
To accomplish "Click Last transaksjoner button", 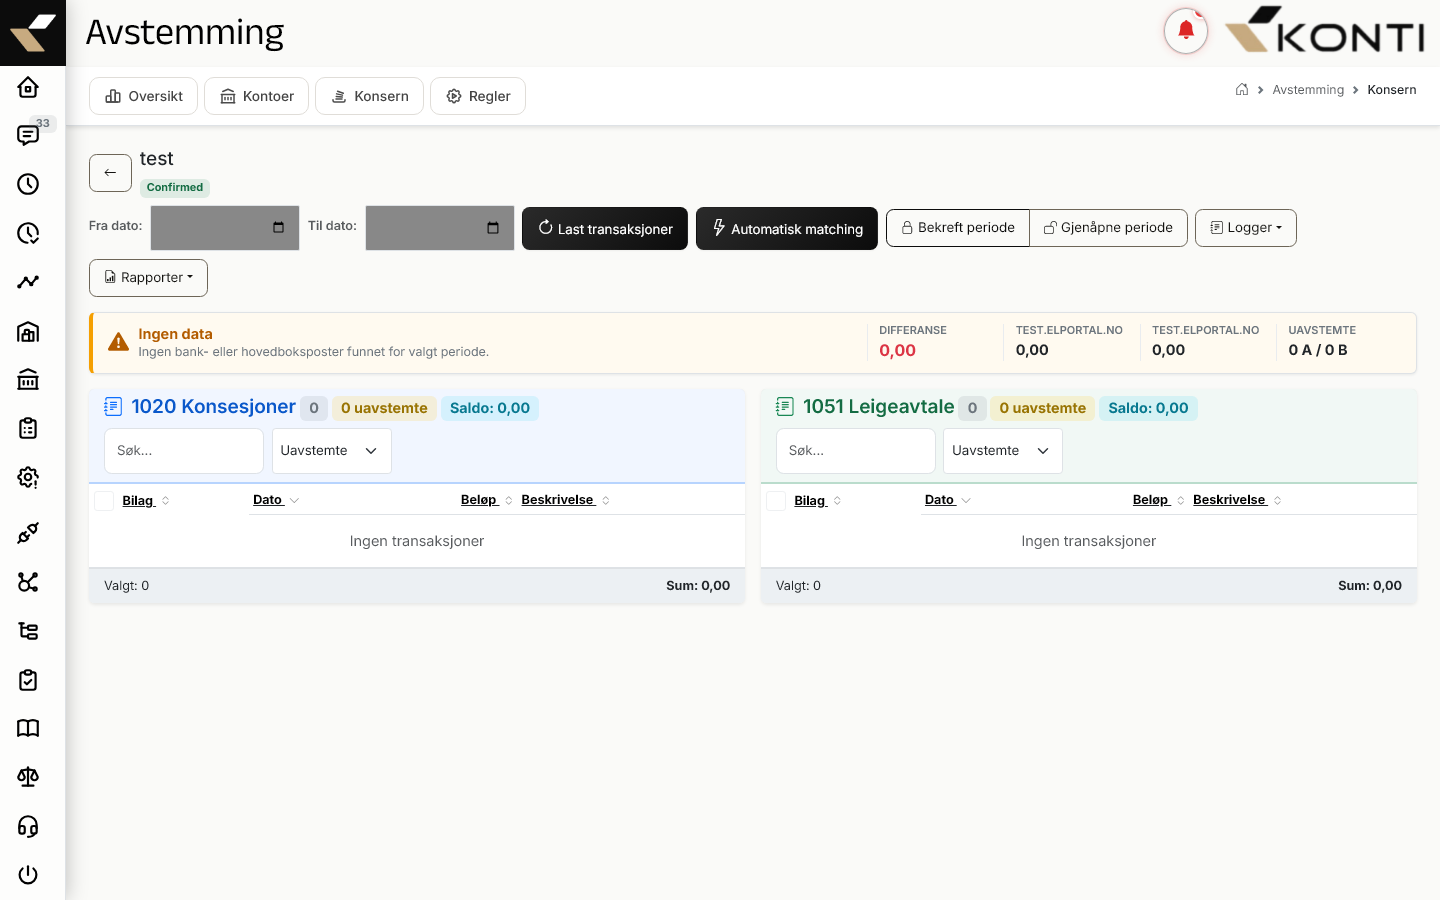I will pyautogui.click(x=605, y=228).
